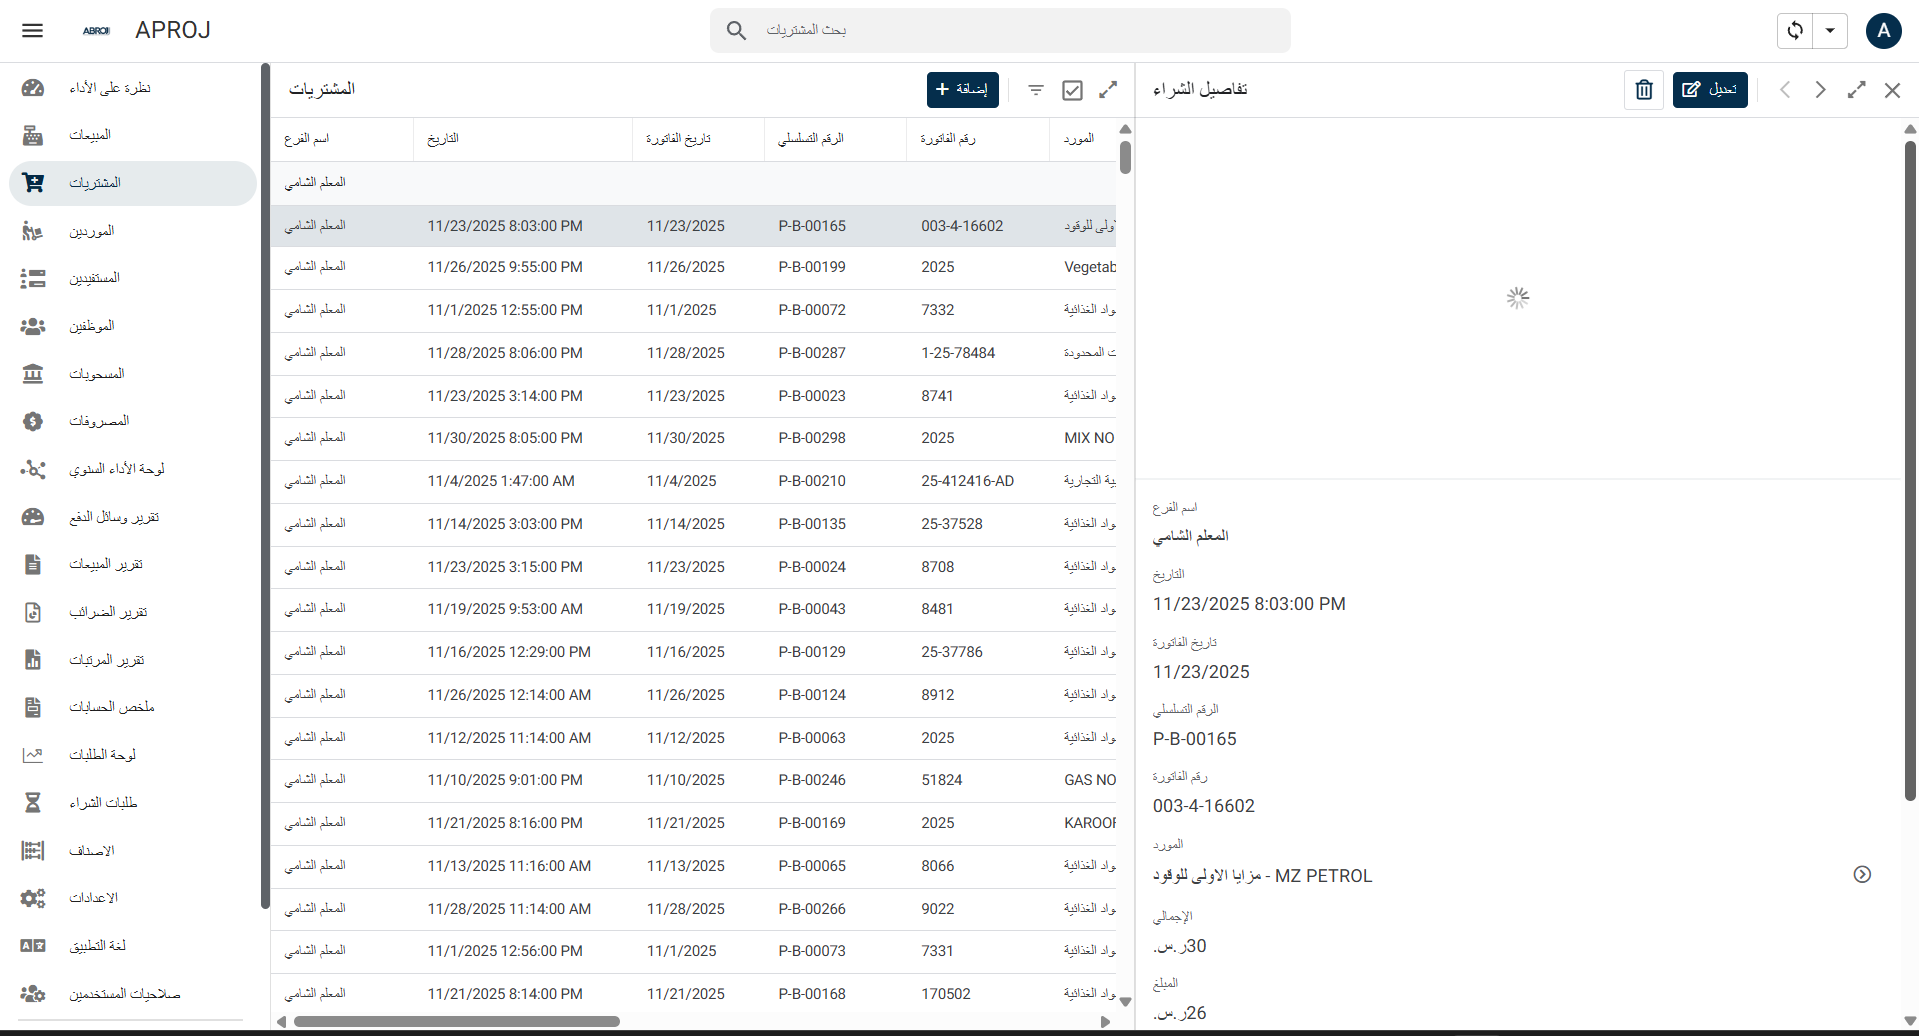Click the تعديل edit button
The image size is (1919, 1036).
coord(1709,90)
